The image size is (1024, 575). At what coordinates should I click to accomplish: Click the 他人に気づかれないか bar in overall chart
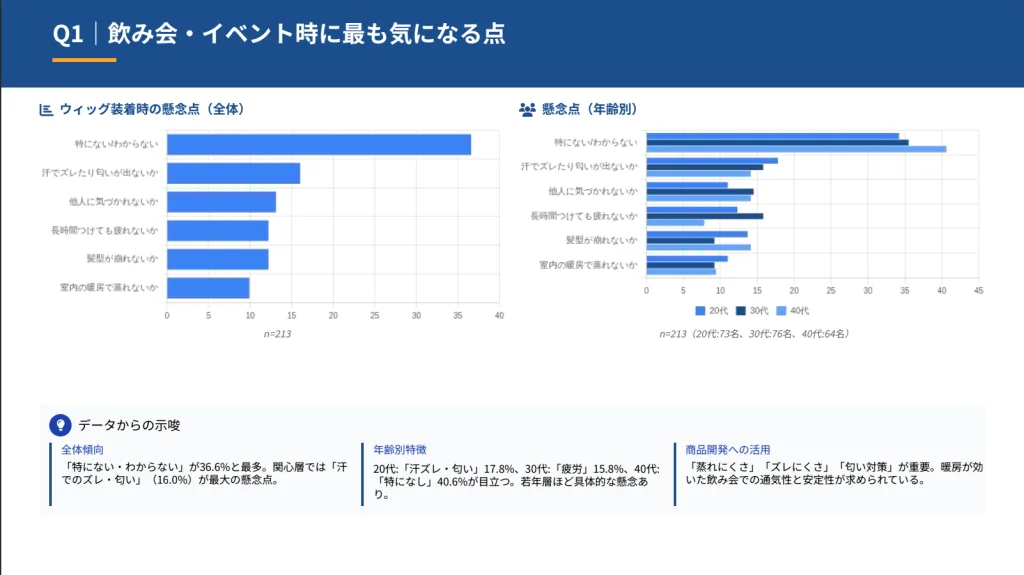[x=221, y=202]
